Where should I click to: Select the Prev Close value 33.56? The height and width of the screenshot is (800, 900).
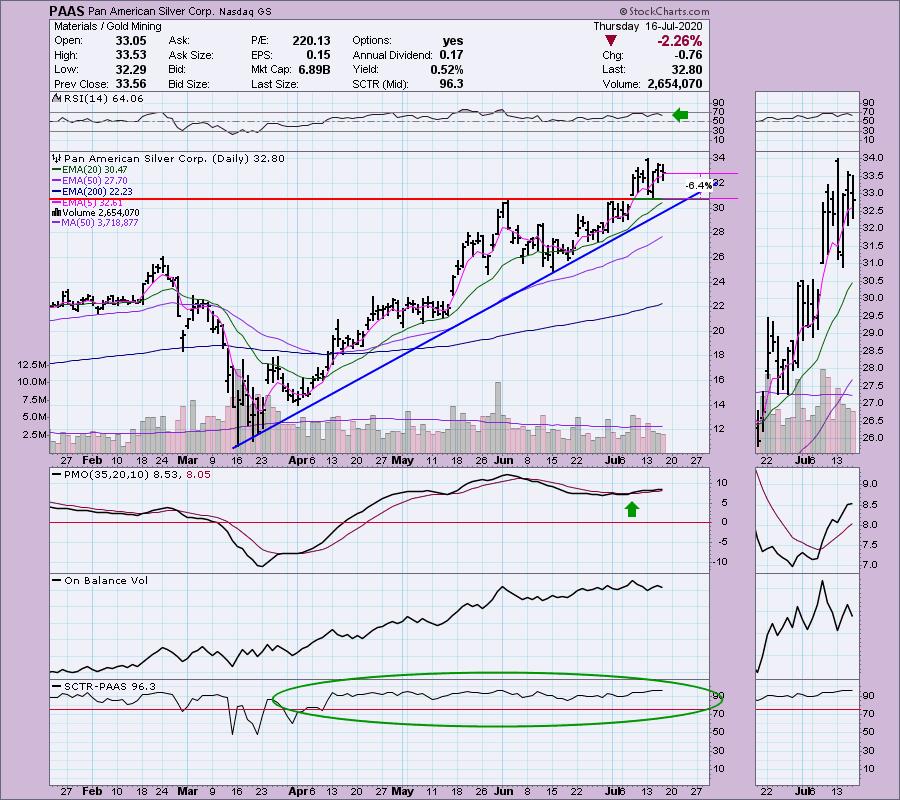(131, 84)
